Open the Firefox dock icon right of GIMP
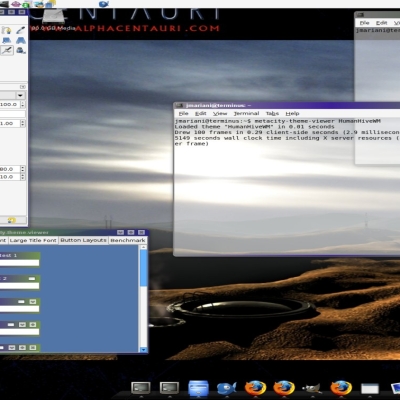Viewport: 400px width, 400px height. 341,388
